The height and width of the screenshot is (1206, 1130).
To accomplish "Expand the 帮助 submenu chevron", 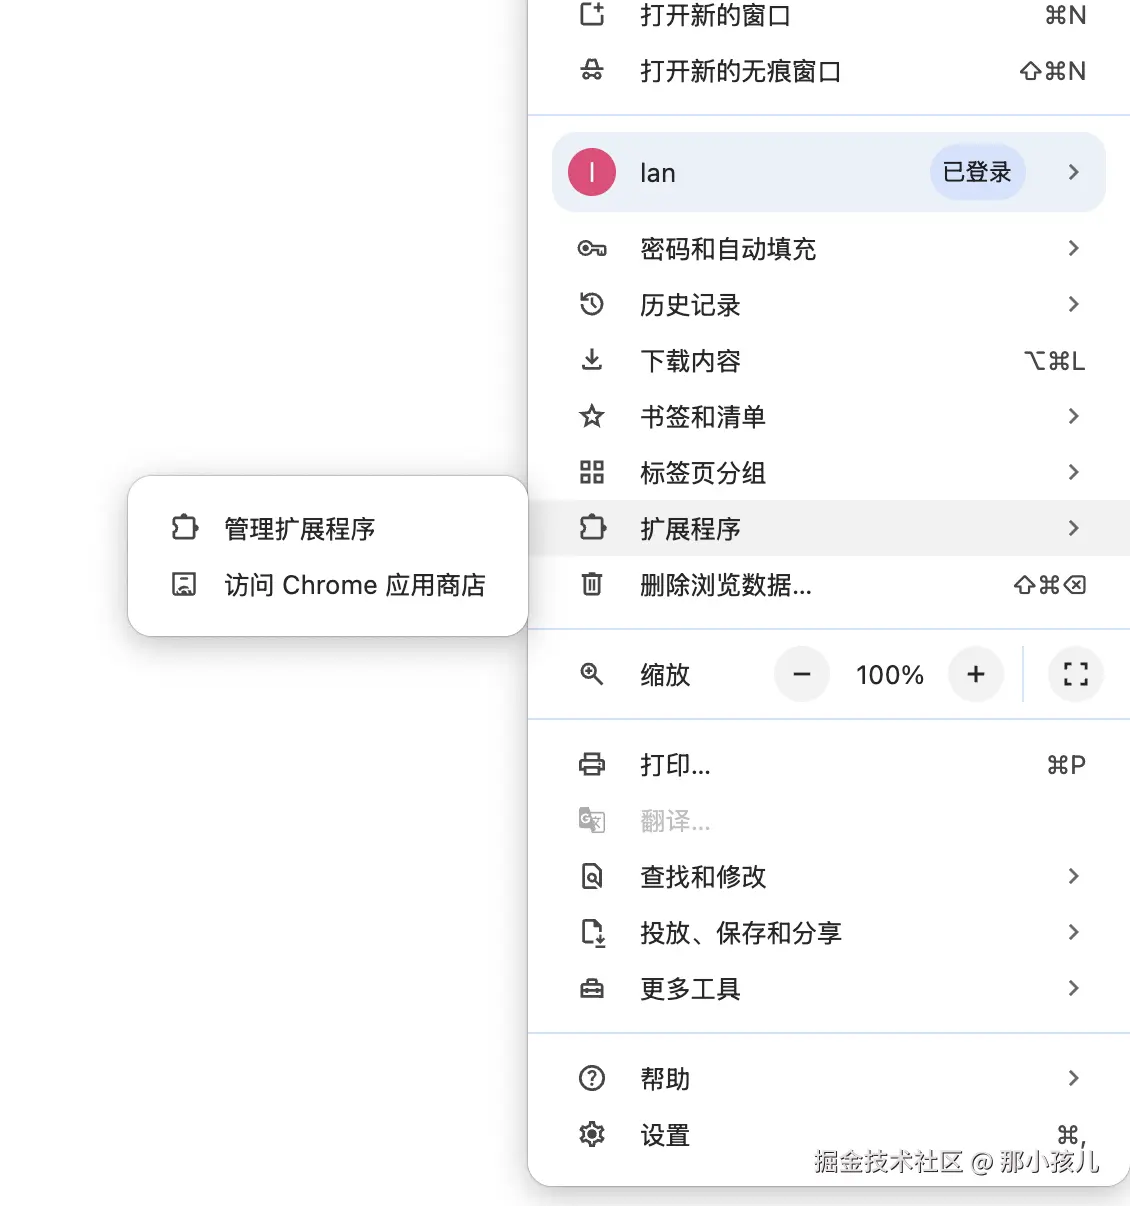I will coord(1073,1078).
